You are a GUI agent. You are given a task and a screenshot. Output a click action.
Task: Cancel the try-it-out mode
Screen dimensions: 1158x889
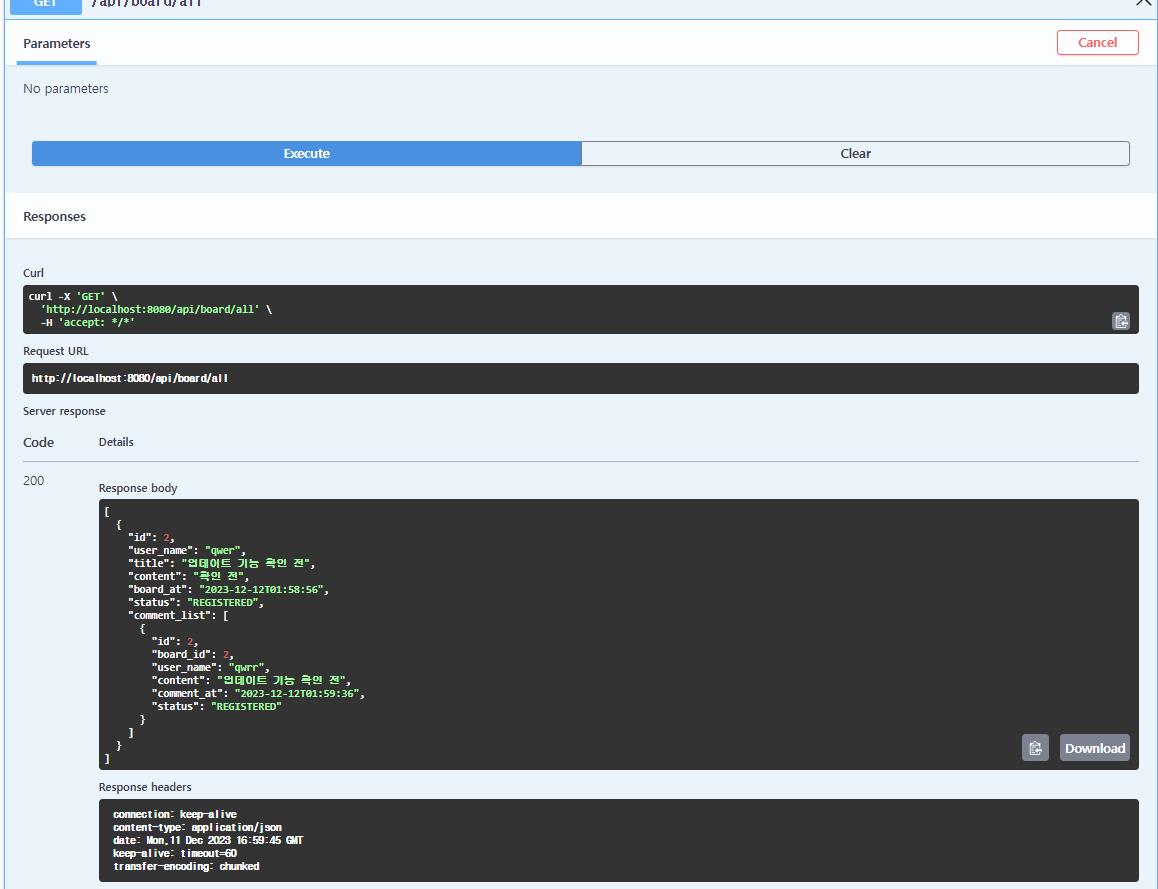coord(1097,43)
